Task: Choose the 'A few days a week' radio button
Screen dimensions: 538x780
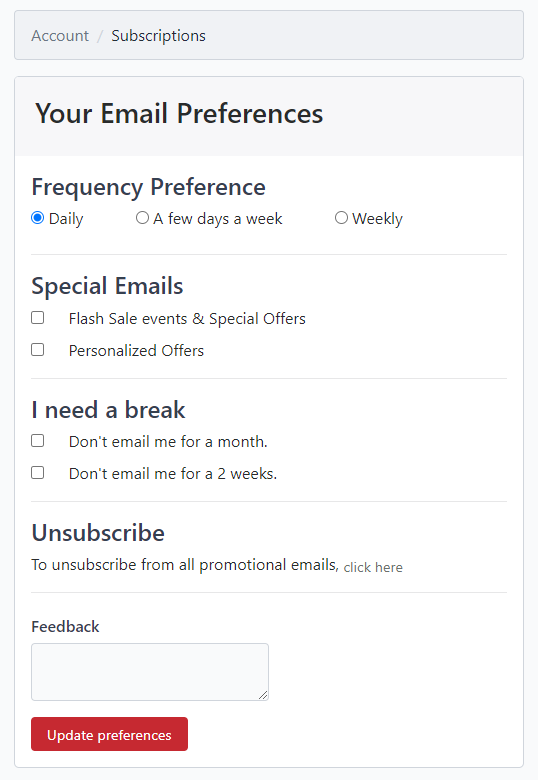Action: pyautogui.click(x=142, y=218)
